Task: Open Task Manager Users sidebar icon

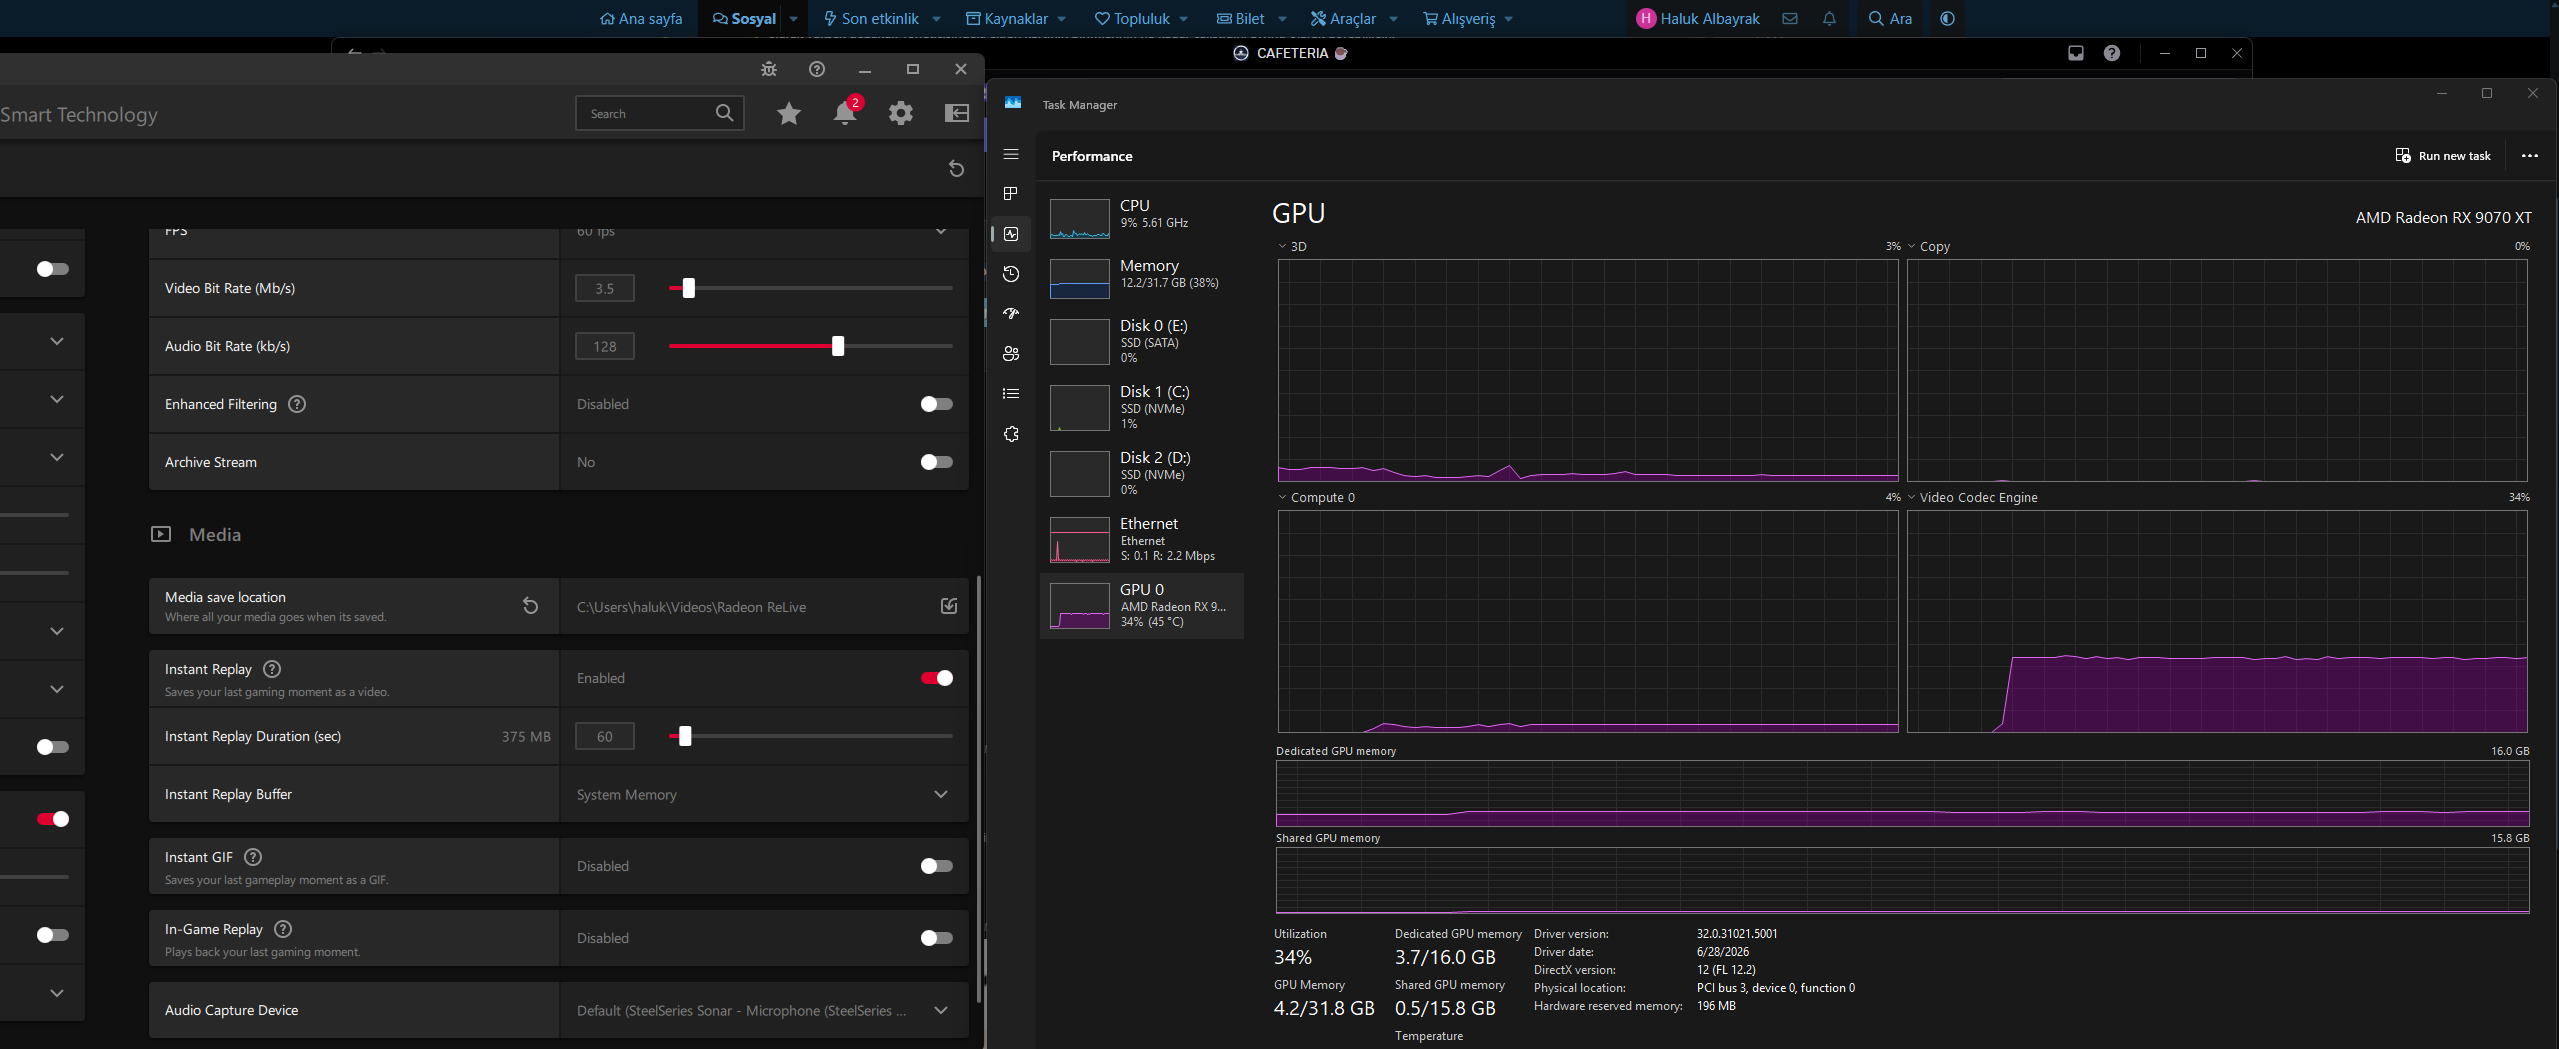Action: point(1011,354)
